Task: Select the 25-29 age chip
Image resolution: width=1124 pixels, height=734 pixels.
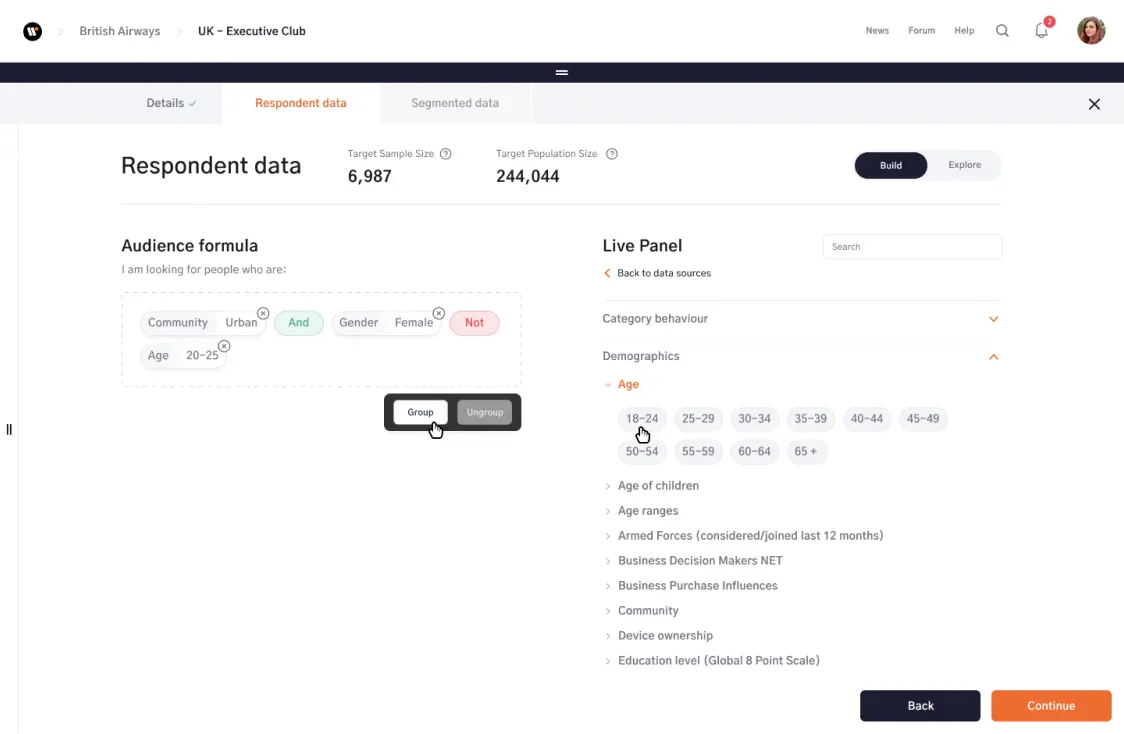Action: pyautogui.click(x=698, y=419)
